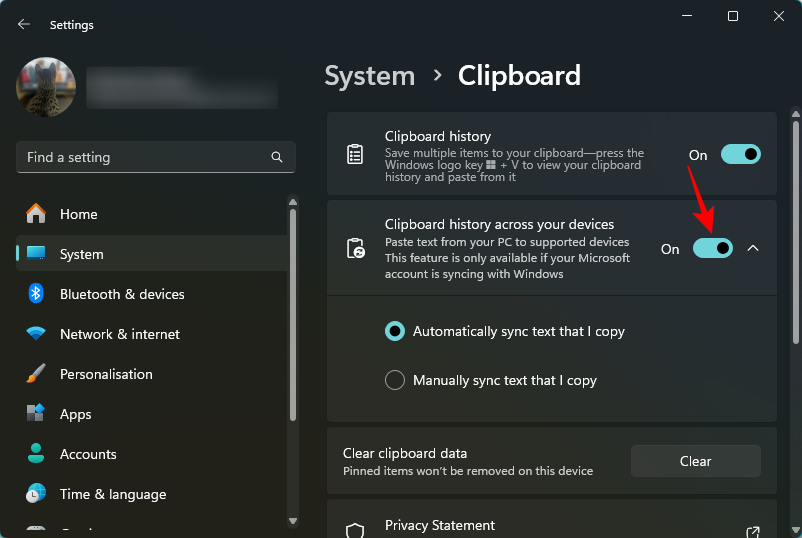Open the Home settings page
Viewport: 802px width, 538px height.
[152, 214]
